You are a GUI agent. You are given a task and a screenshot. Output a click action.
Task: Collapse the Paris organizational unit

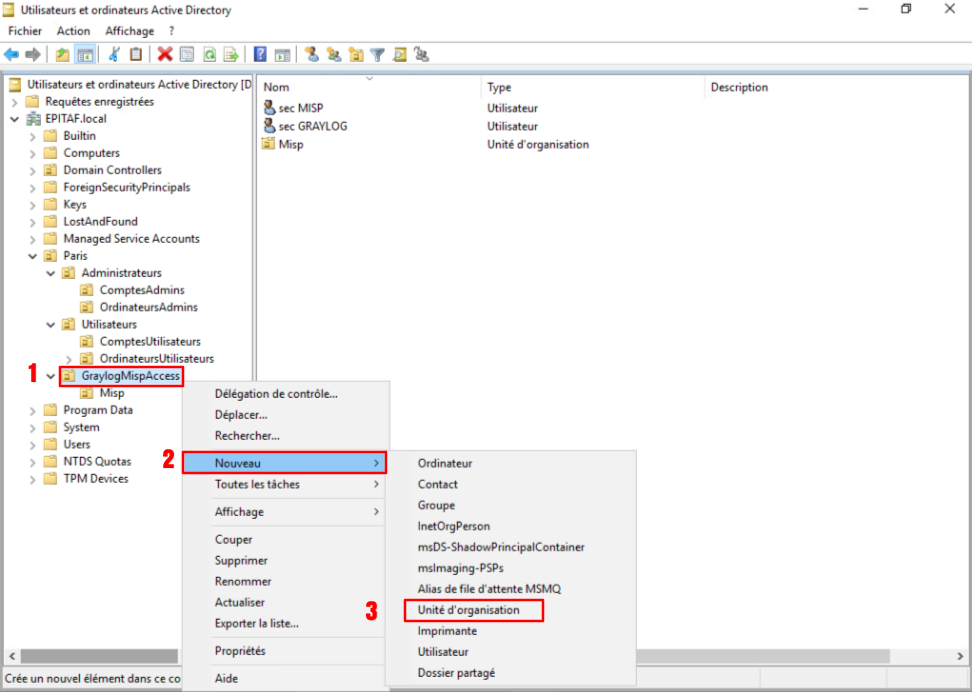pyautogui.click(x=32, y=256)
